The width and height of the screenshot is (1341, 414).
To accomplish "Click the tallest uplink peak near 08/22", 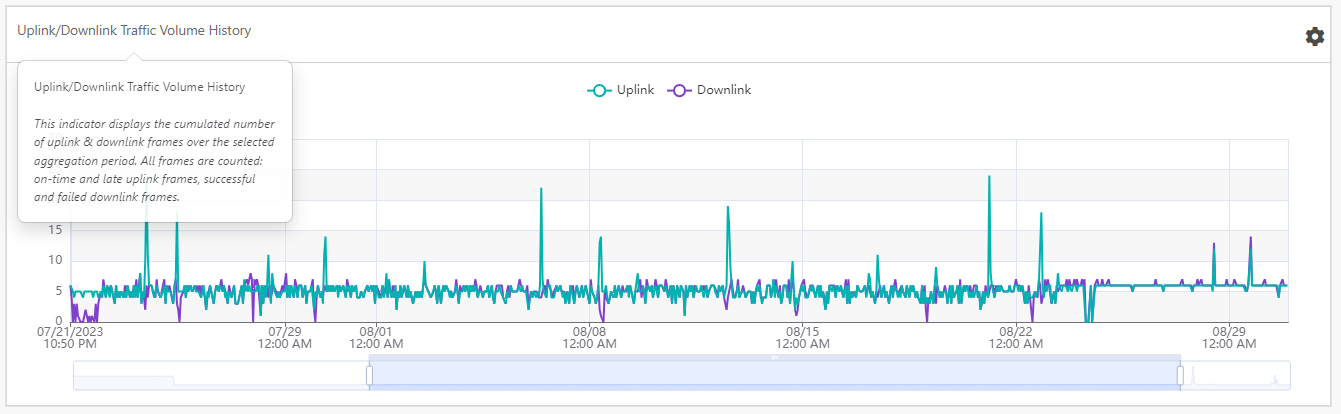I will [x=989, y=178].
